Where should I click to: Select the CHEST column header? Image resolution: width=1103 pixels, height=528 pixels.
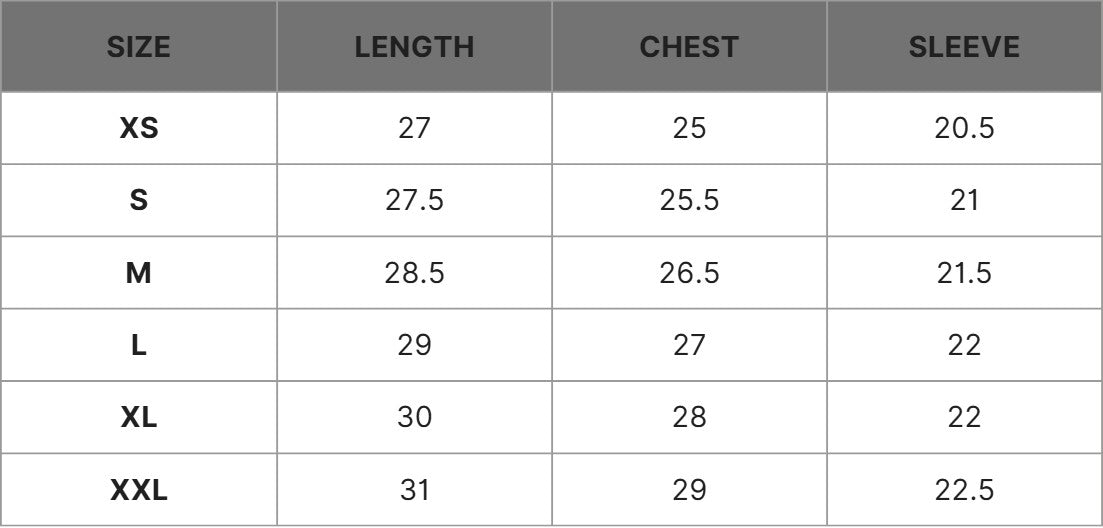(x=689, y=47)
